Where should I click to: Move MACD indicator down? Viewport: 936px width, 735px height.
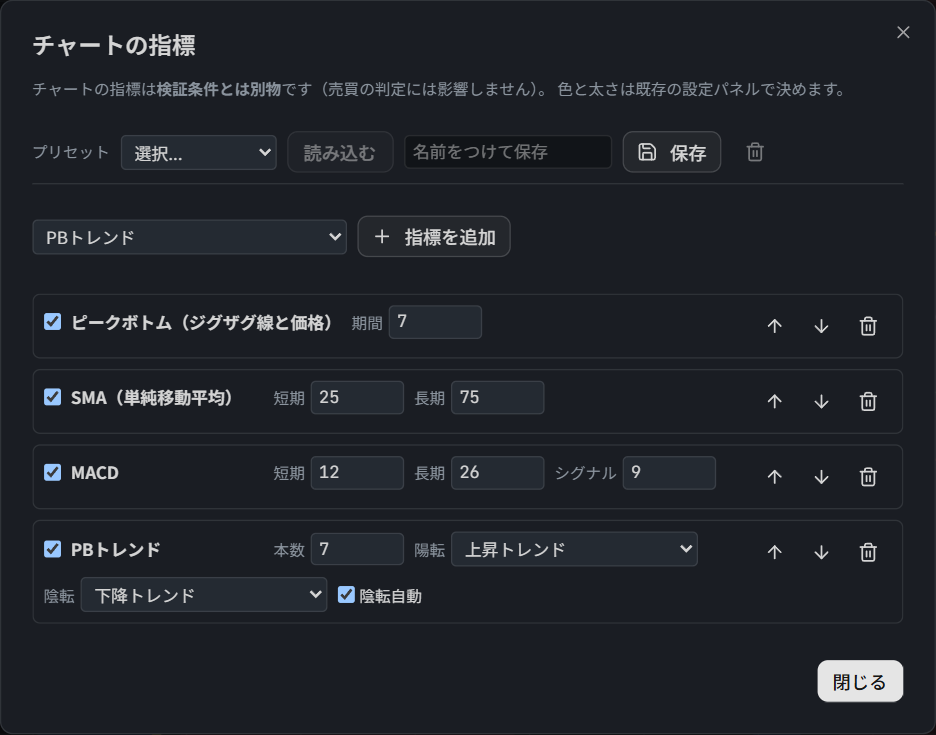pos(821,476)
